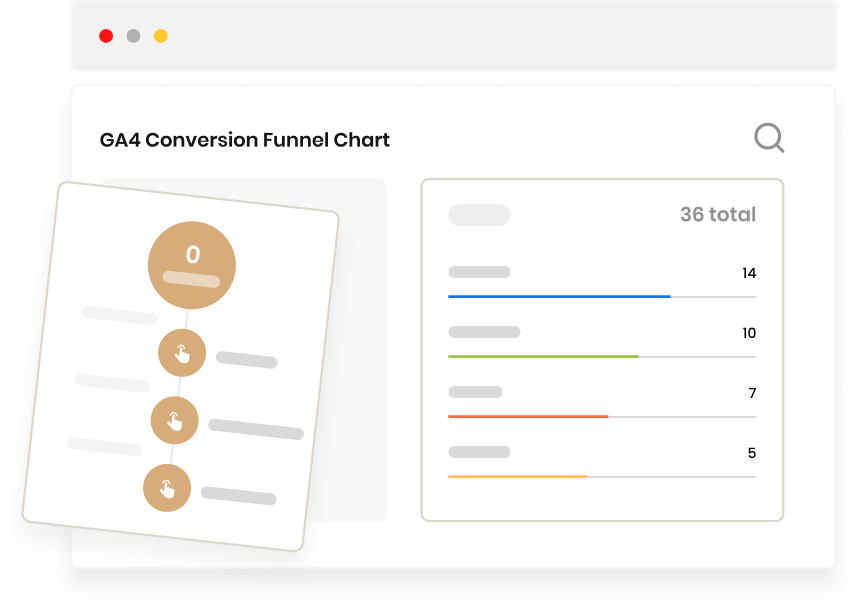Click the gray label beside the 36 total text

tap(478, 214)
